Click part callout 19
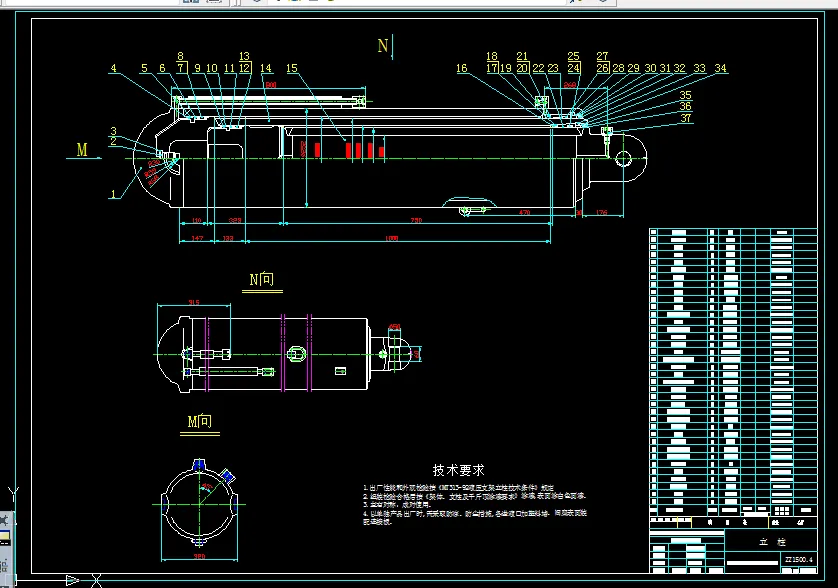The height and width of the screenshot is (588, 838). point(506,68)
